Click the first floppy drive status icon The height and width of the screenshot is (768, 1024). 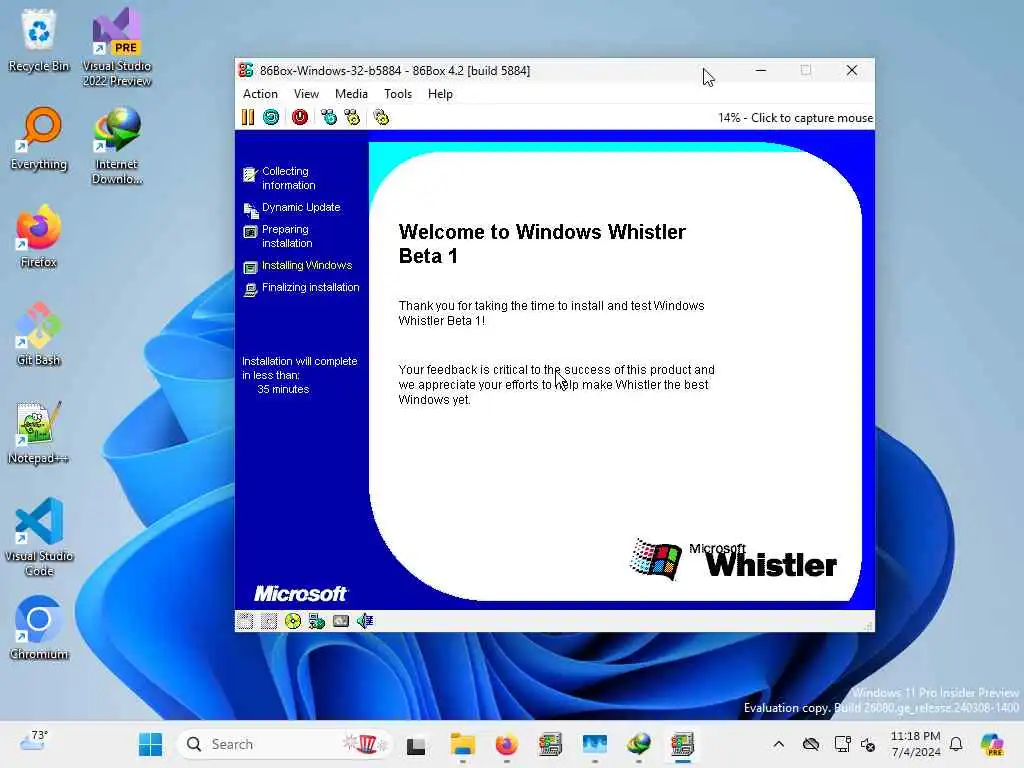point(245,621)
